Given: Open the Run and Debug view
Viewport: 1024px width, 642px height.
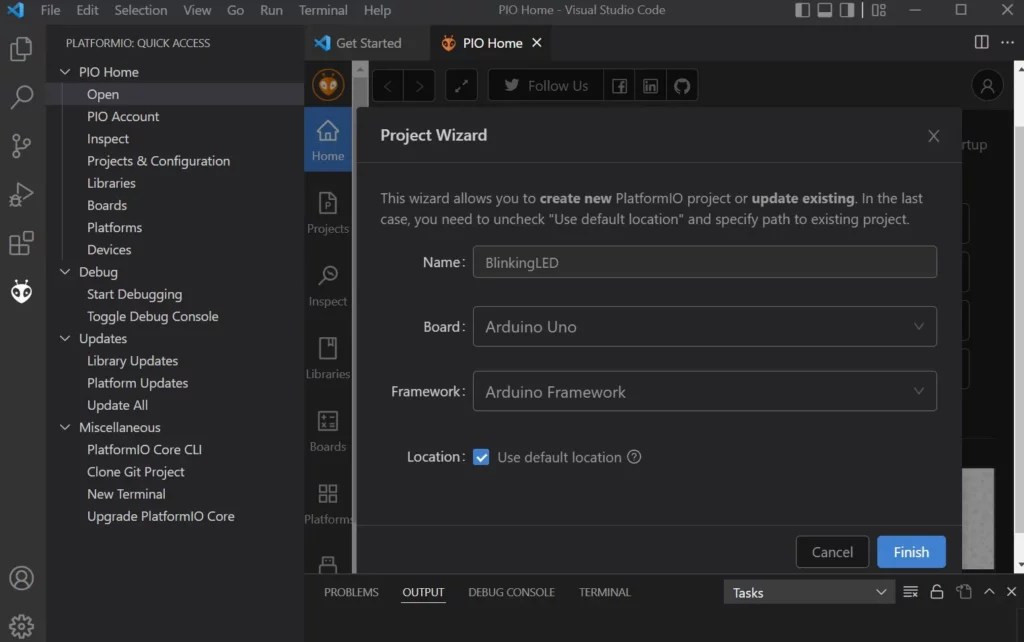Looking at the screenshot, I should point(21,194).
